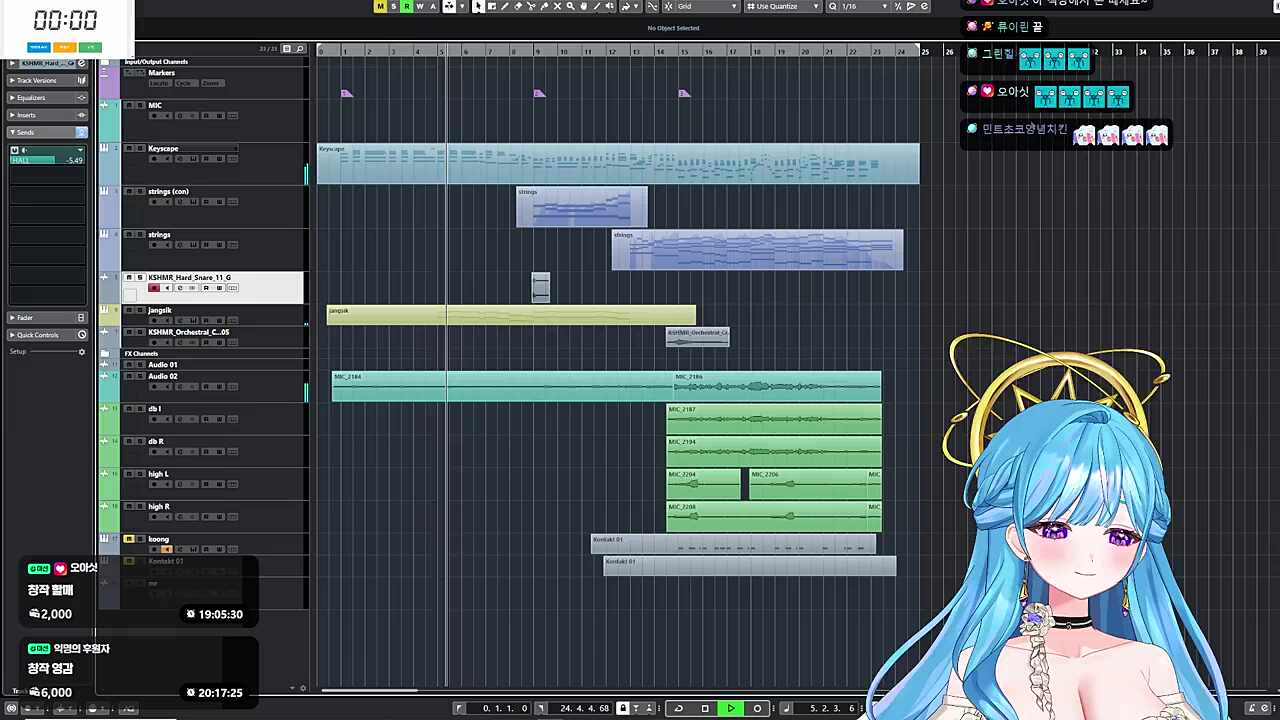Image resolution: width=1280 pixels, height=720 pixels.
Task: Click the Stop button in transport
Action: [705, 708]
